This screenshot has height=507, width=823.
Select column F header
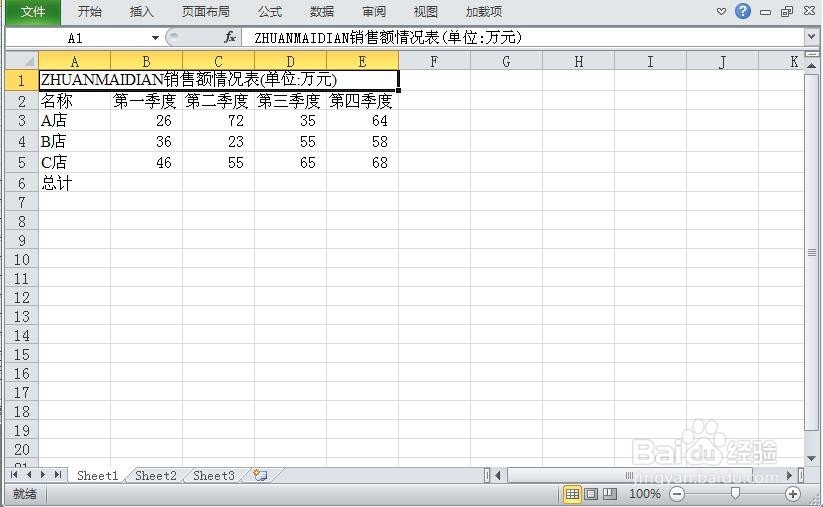coord(434,61)
